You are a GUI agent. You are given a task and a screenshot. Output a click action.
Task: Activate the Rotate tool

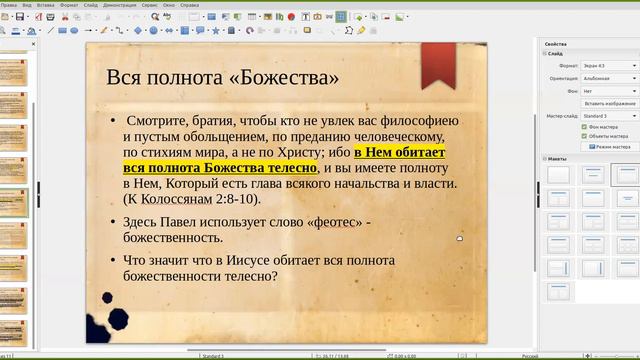(250, 31)
